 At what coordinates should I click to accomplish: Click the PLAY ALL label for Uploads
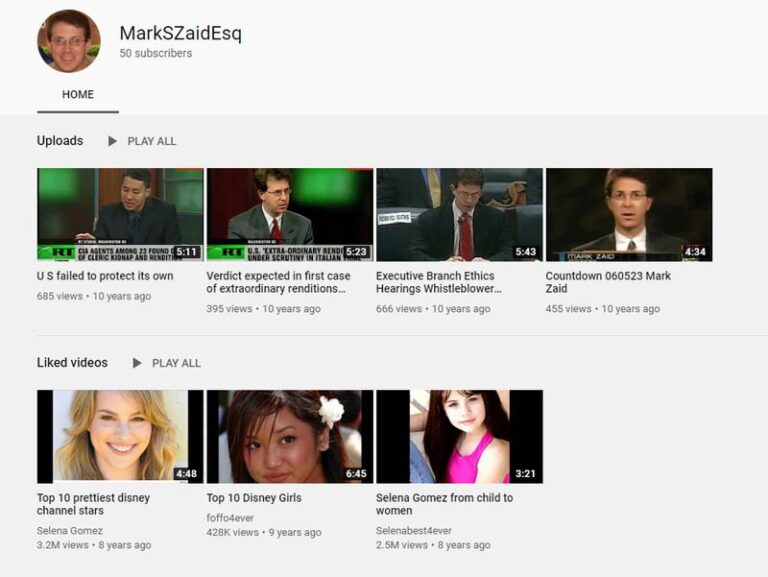click(152, 142)
